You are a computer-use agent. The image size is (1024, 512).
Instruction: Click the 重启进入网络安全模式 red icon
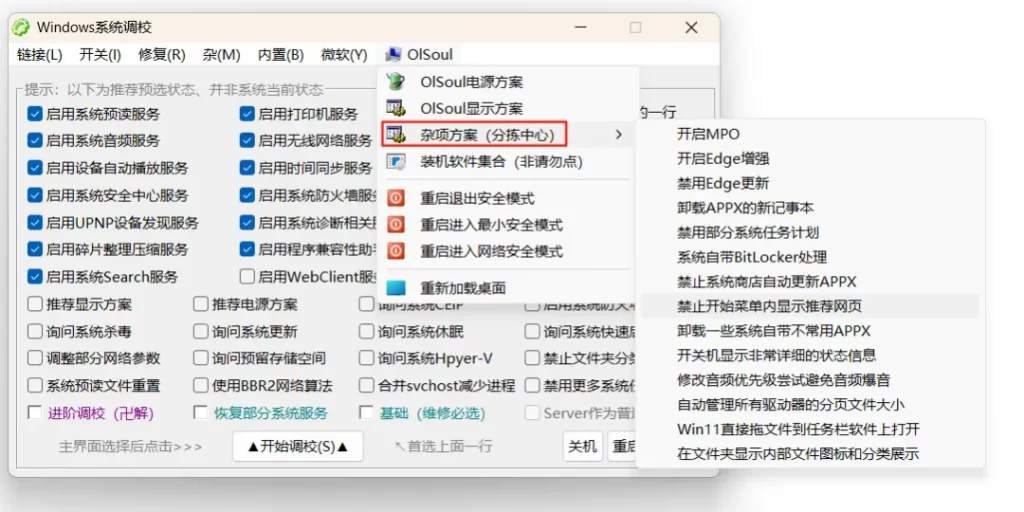396,251
